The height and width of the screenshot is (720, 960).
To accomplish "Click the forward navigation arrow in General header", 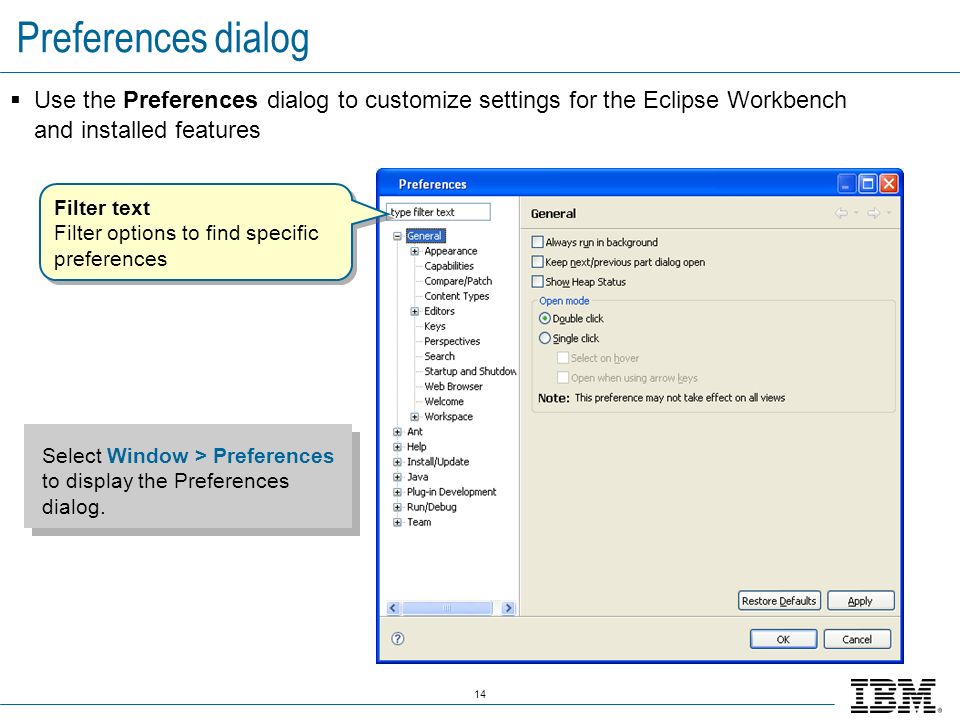I will pos(874,212).
